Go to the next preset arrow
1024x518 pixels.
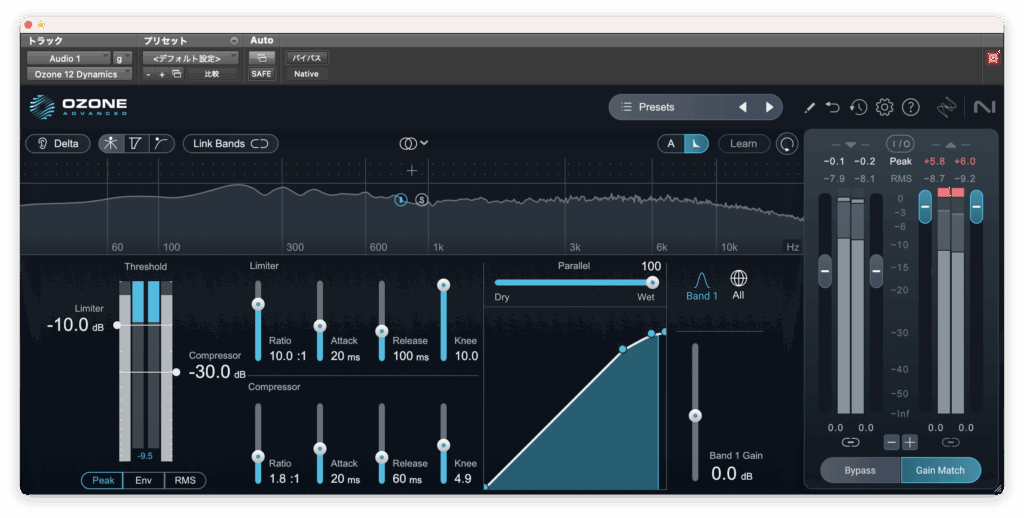click(x=769, y=107)
